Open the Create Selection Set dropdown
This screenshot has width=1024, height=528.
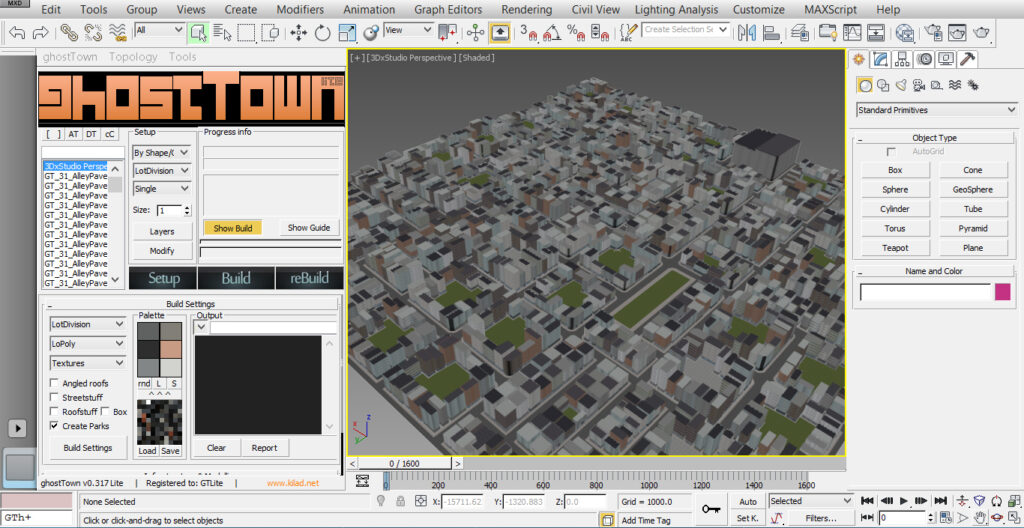pos(686,29)
